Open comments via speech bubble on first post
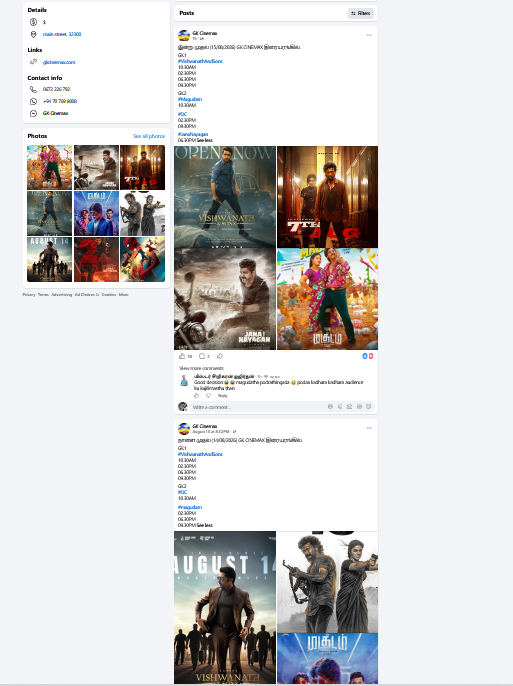This screenshot has width=513, height=686. 202,356
